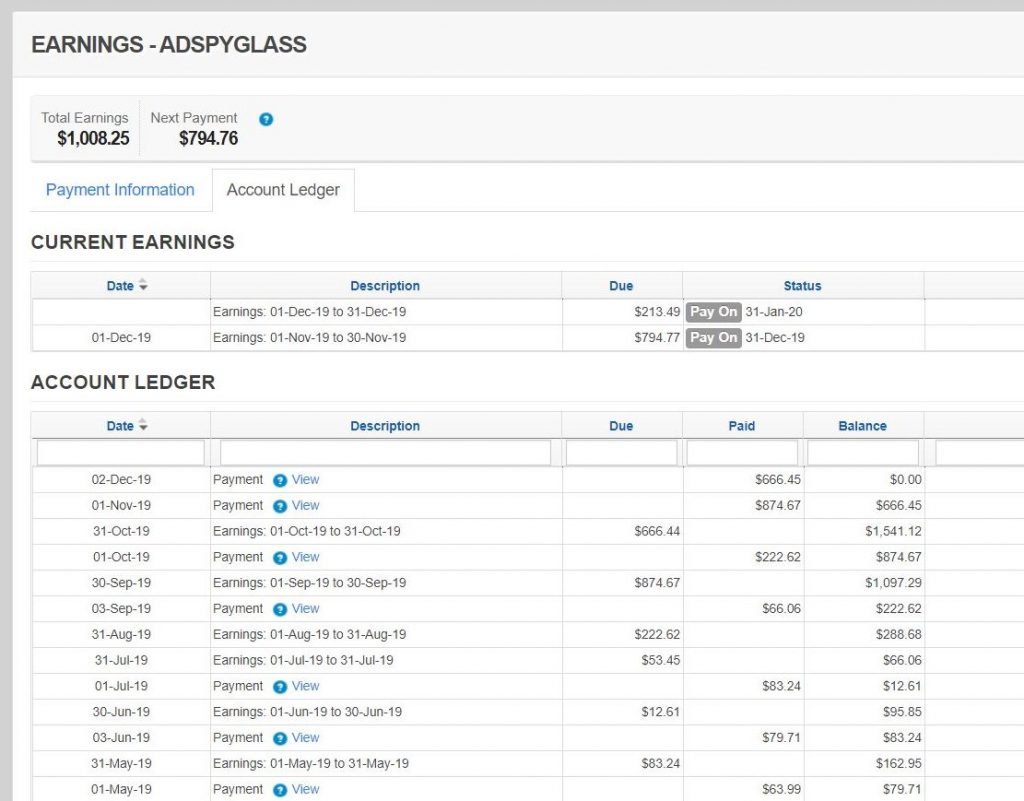Open help icon beside Next Payment
1024x801 pixels.
tap(266, 119)
